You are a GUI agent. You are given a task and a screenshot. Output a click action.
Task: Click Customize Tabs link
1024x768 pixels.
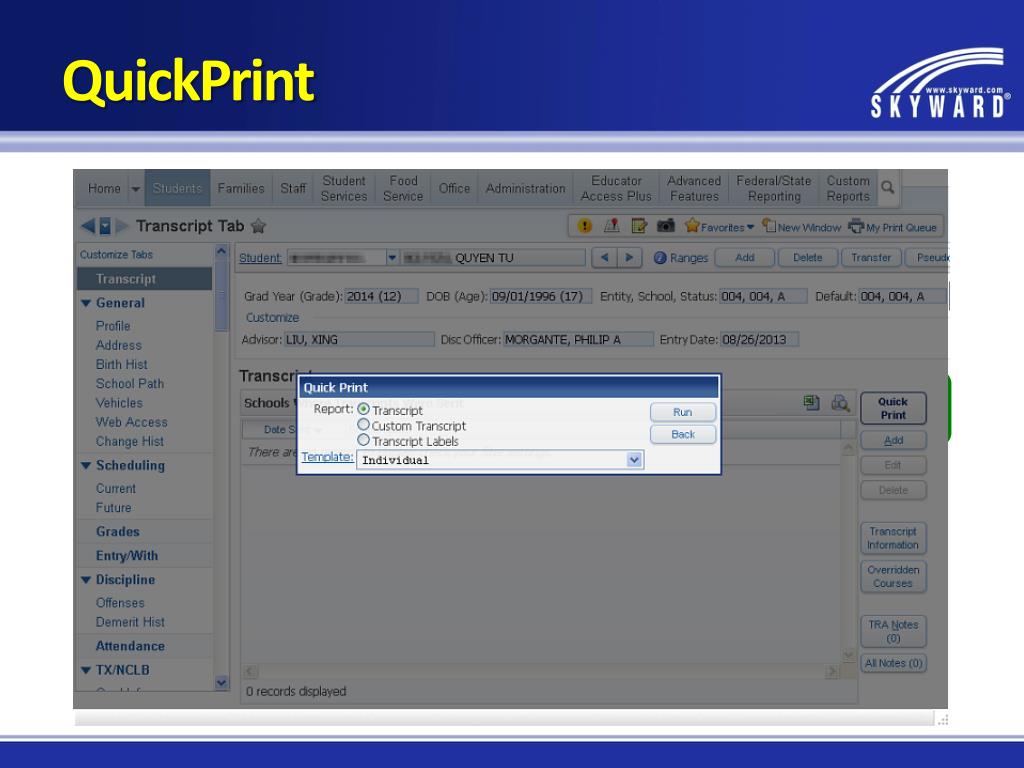(116, 255)
